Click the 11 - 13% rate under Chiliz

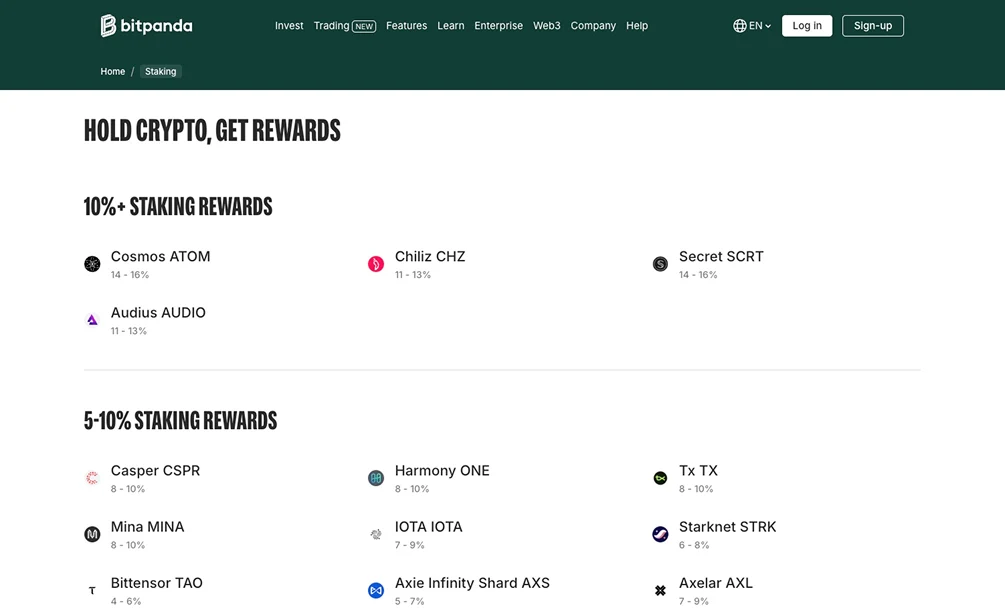click(x=413, y=275)
